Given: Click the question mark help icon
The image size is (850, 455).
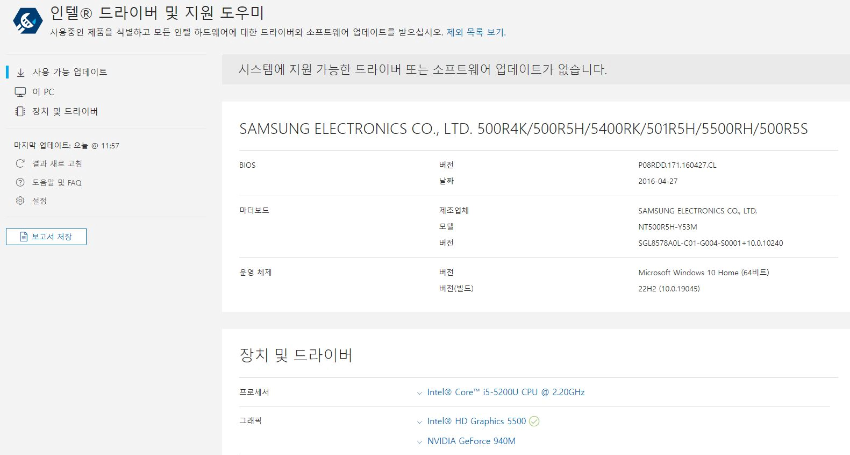Looking at the screenshot, I should click(20, 182).
